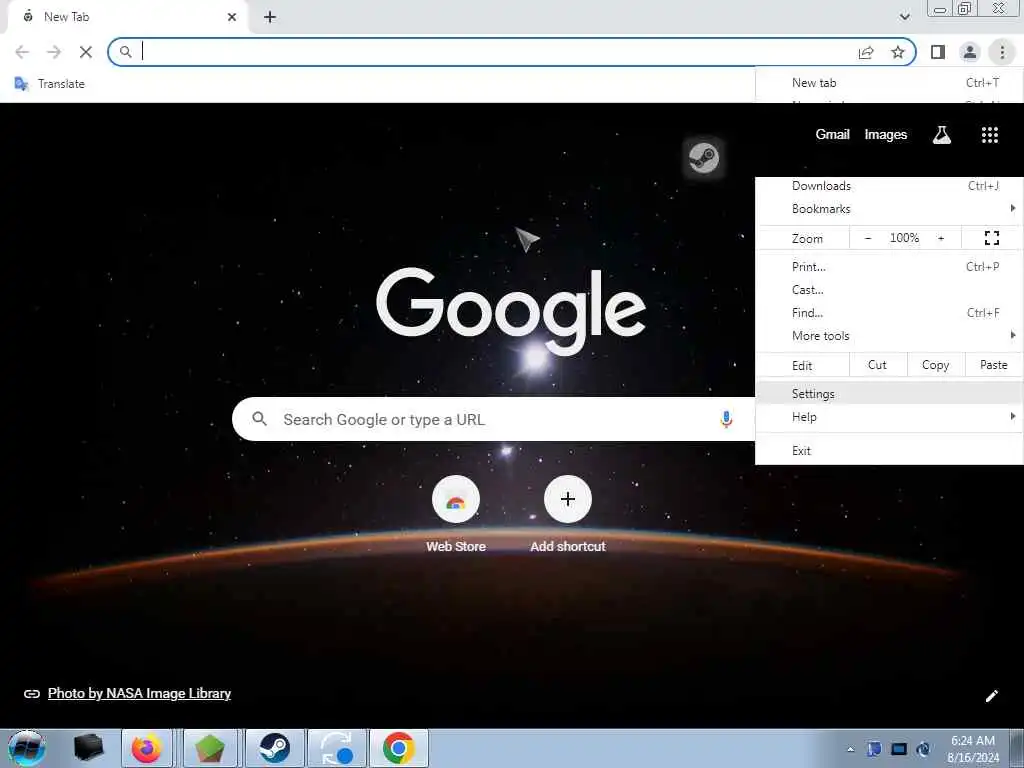The image size is (1024, 768).
Task: Click Cut in the Edit row
Action: pos(877,365)
